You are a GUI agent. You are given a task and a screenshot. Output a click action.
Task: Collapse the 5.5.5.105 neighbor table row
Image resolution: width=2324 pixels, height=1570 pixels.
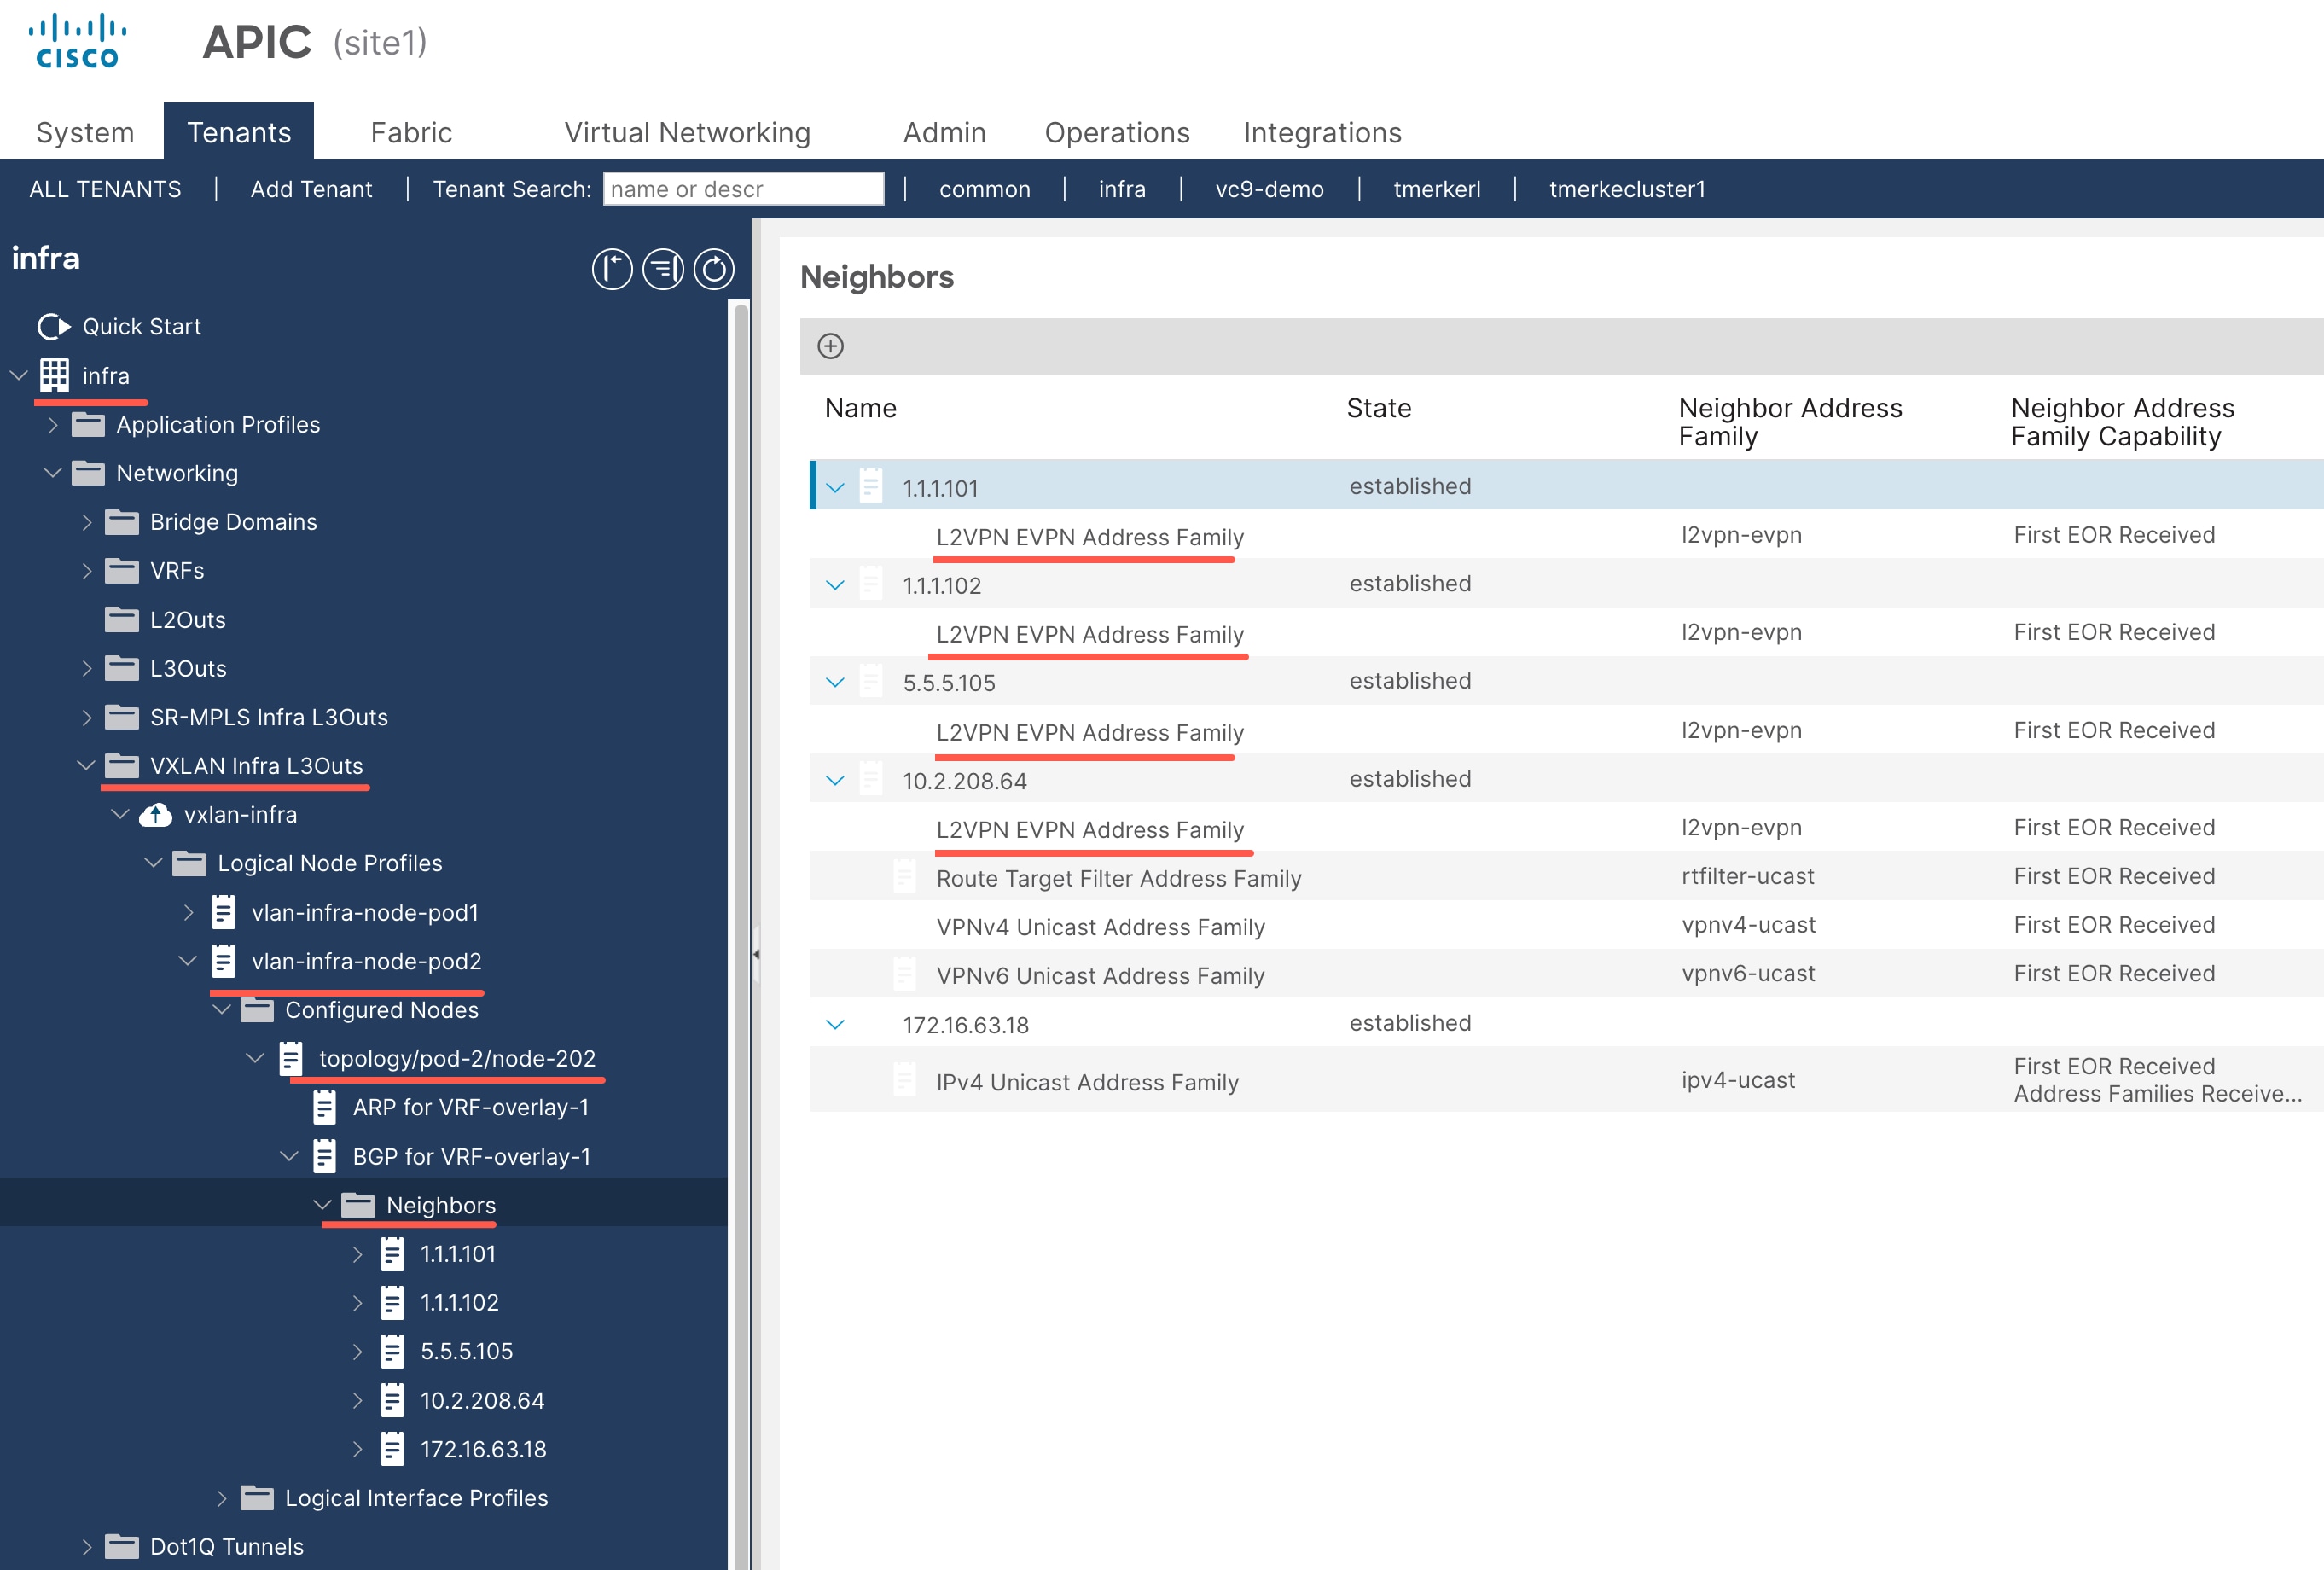835,683
